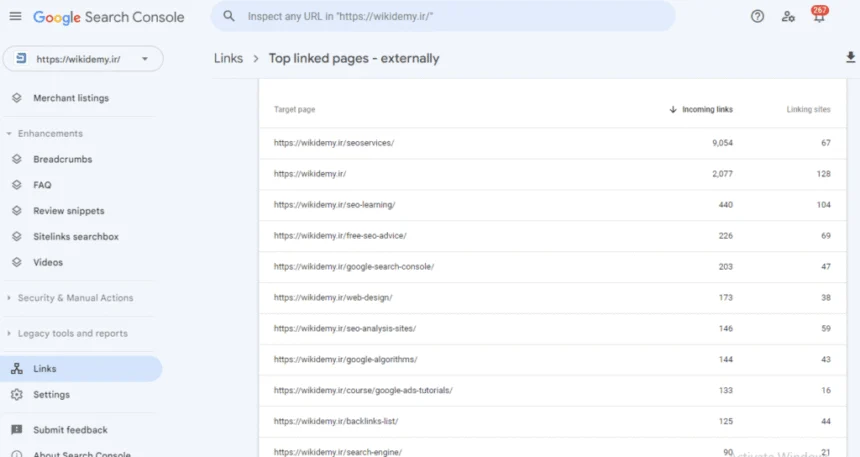Click the URL inspection search field
Image resolution: width=860 pixels, height=457 pixels.
coord(443,16)
